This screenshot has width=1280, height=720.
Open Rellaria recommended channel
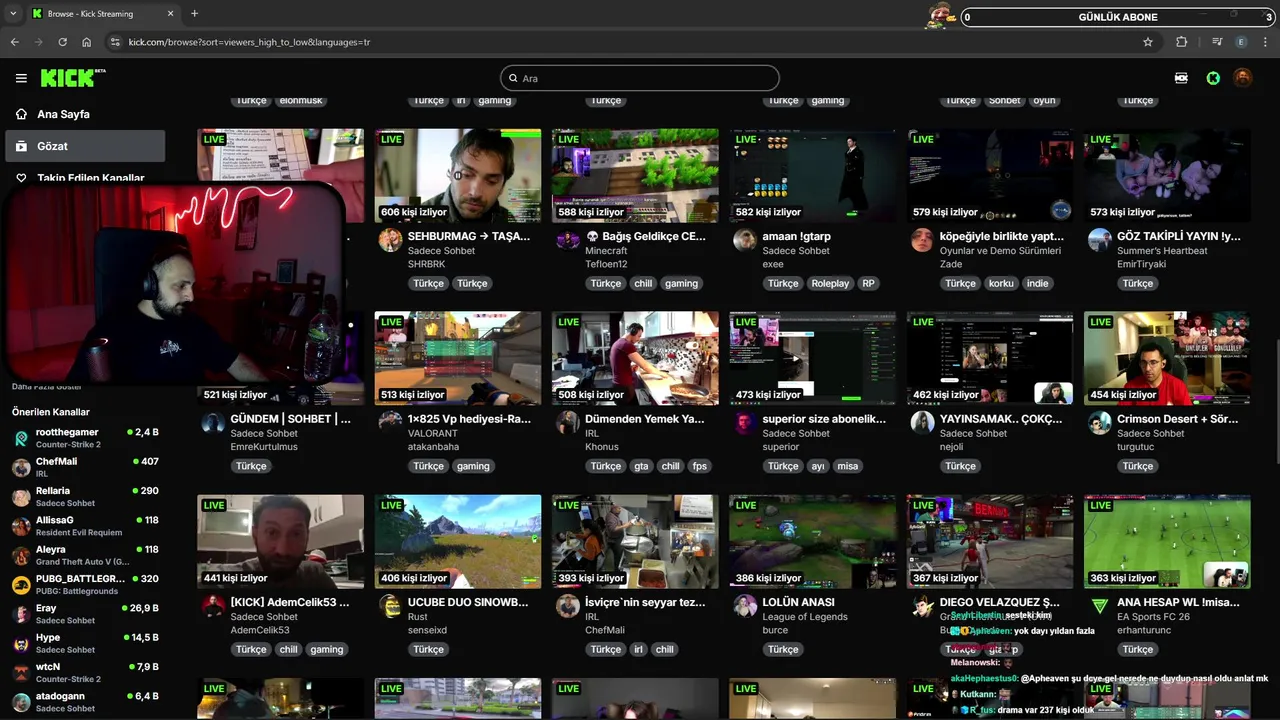click(x=85, y=496)
